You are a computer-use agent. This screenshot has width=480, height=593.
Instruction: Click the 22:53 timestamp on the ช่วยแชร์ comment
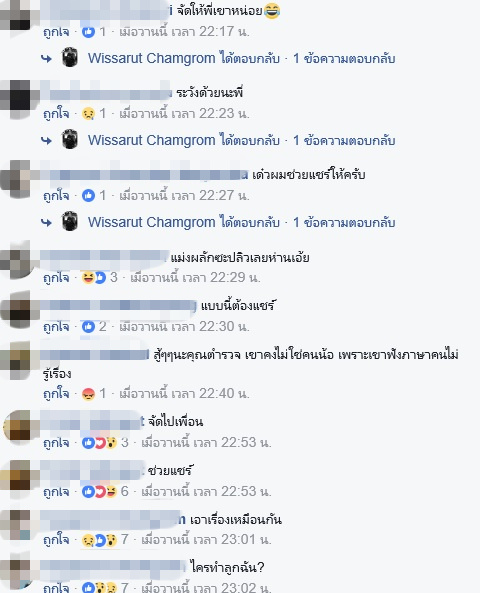coord(207,492)
